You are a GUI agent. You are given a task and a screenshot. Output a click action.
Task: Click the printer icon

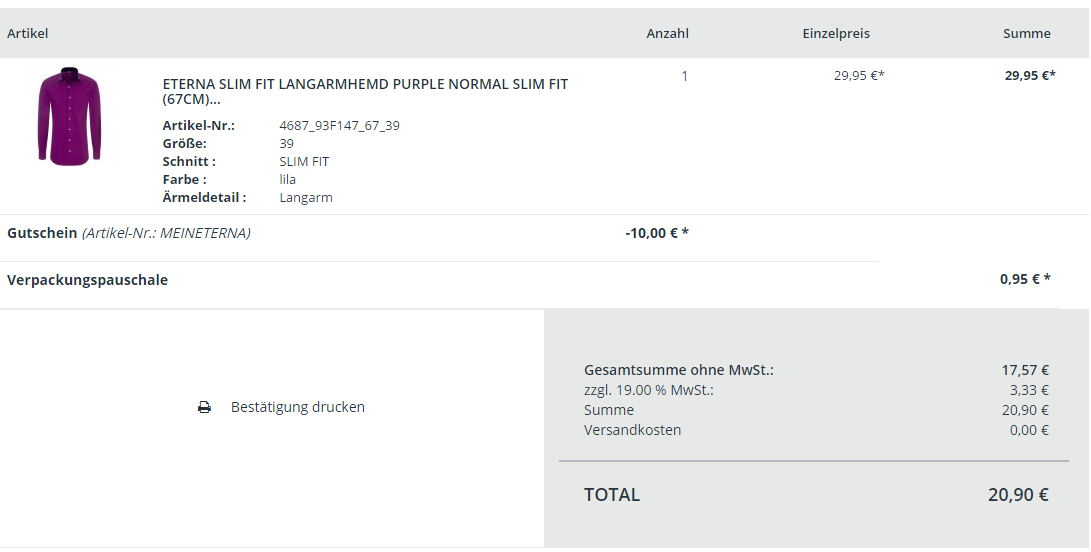pos(204,408)
